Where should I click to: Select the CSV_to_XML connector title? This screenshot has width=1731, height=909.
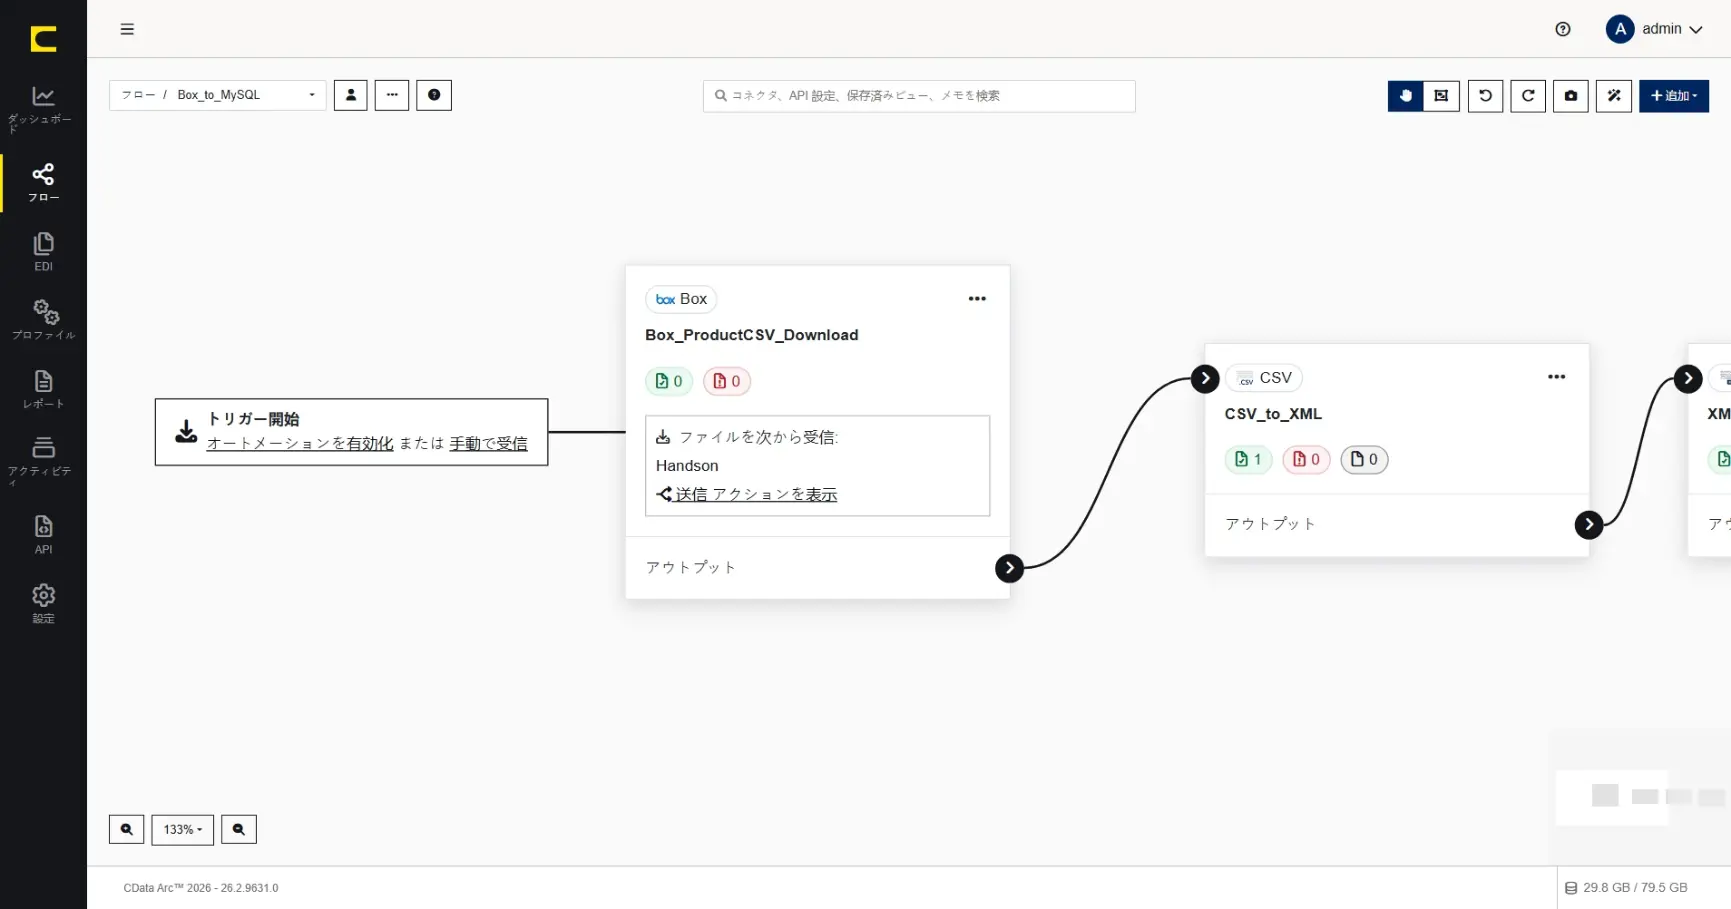click(1273, 414)
